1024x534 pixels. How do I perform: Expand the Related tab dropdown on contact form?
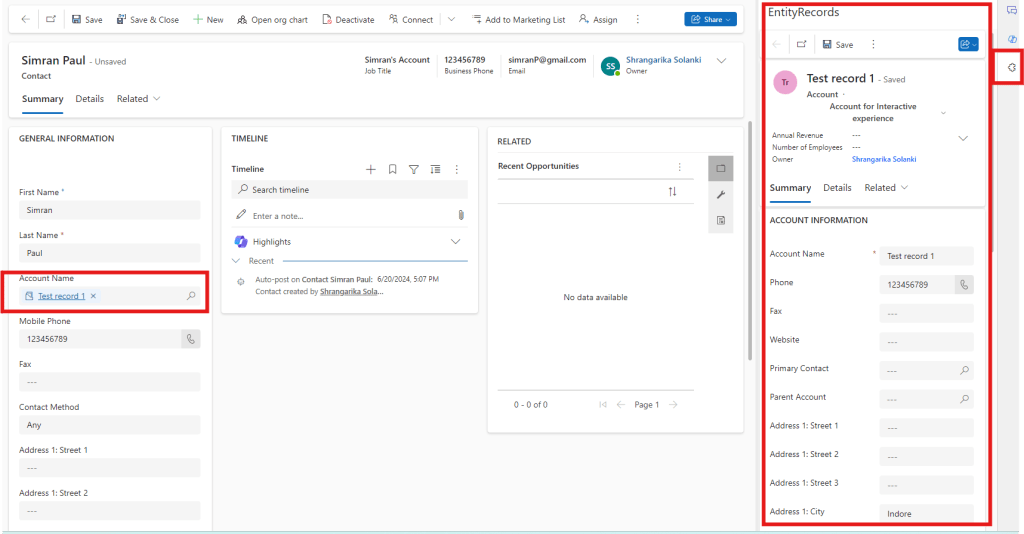[x=138, y=99]
